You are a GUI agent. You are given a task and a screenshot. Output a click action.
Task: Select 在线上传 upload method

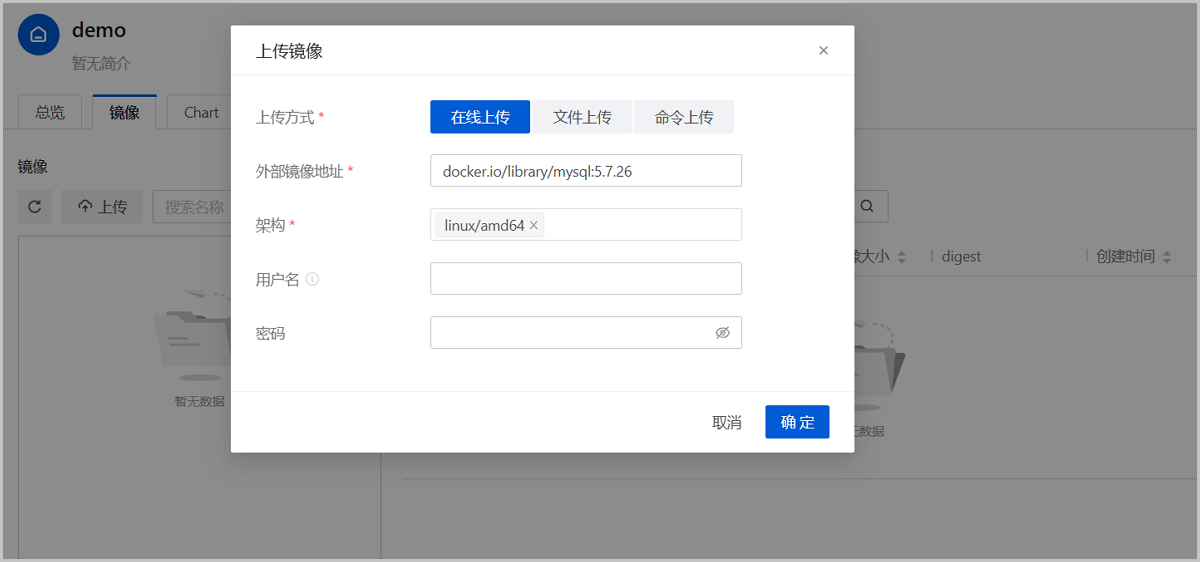(x=480, y=117)
